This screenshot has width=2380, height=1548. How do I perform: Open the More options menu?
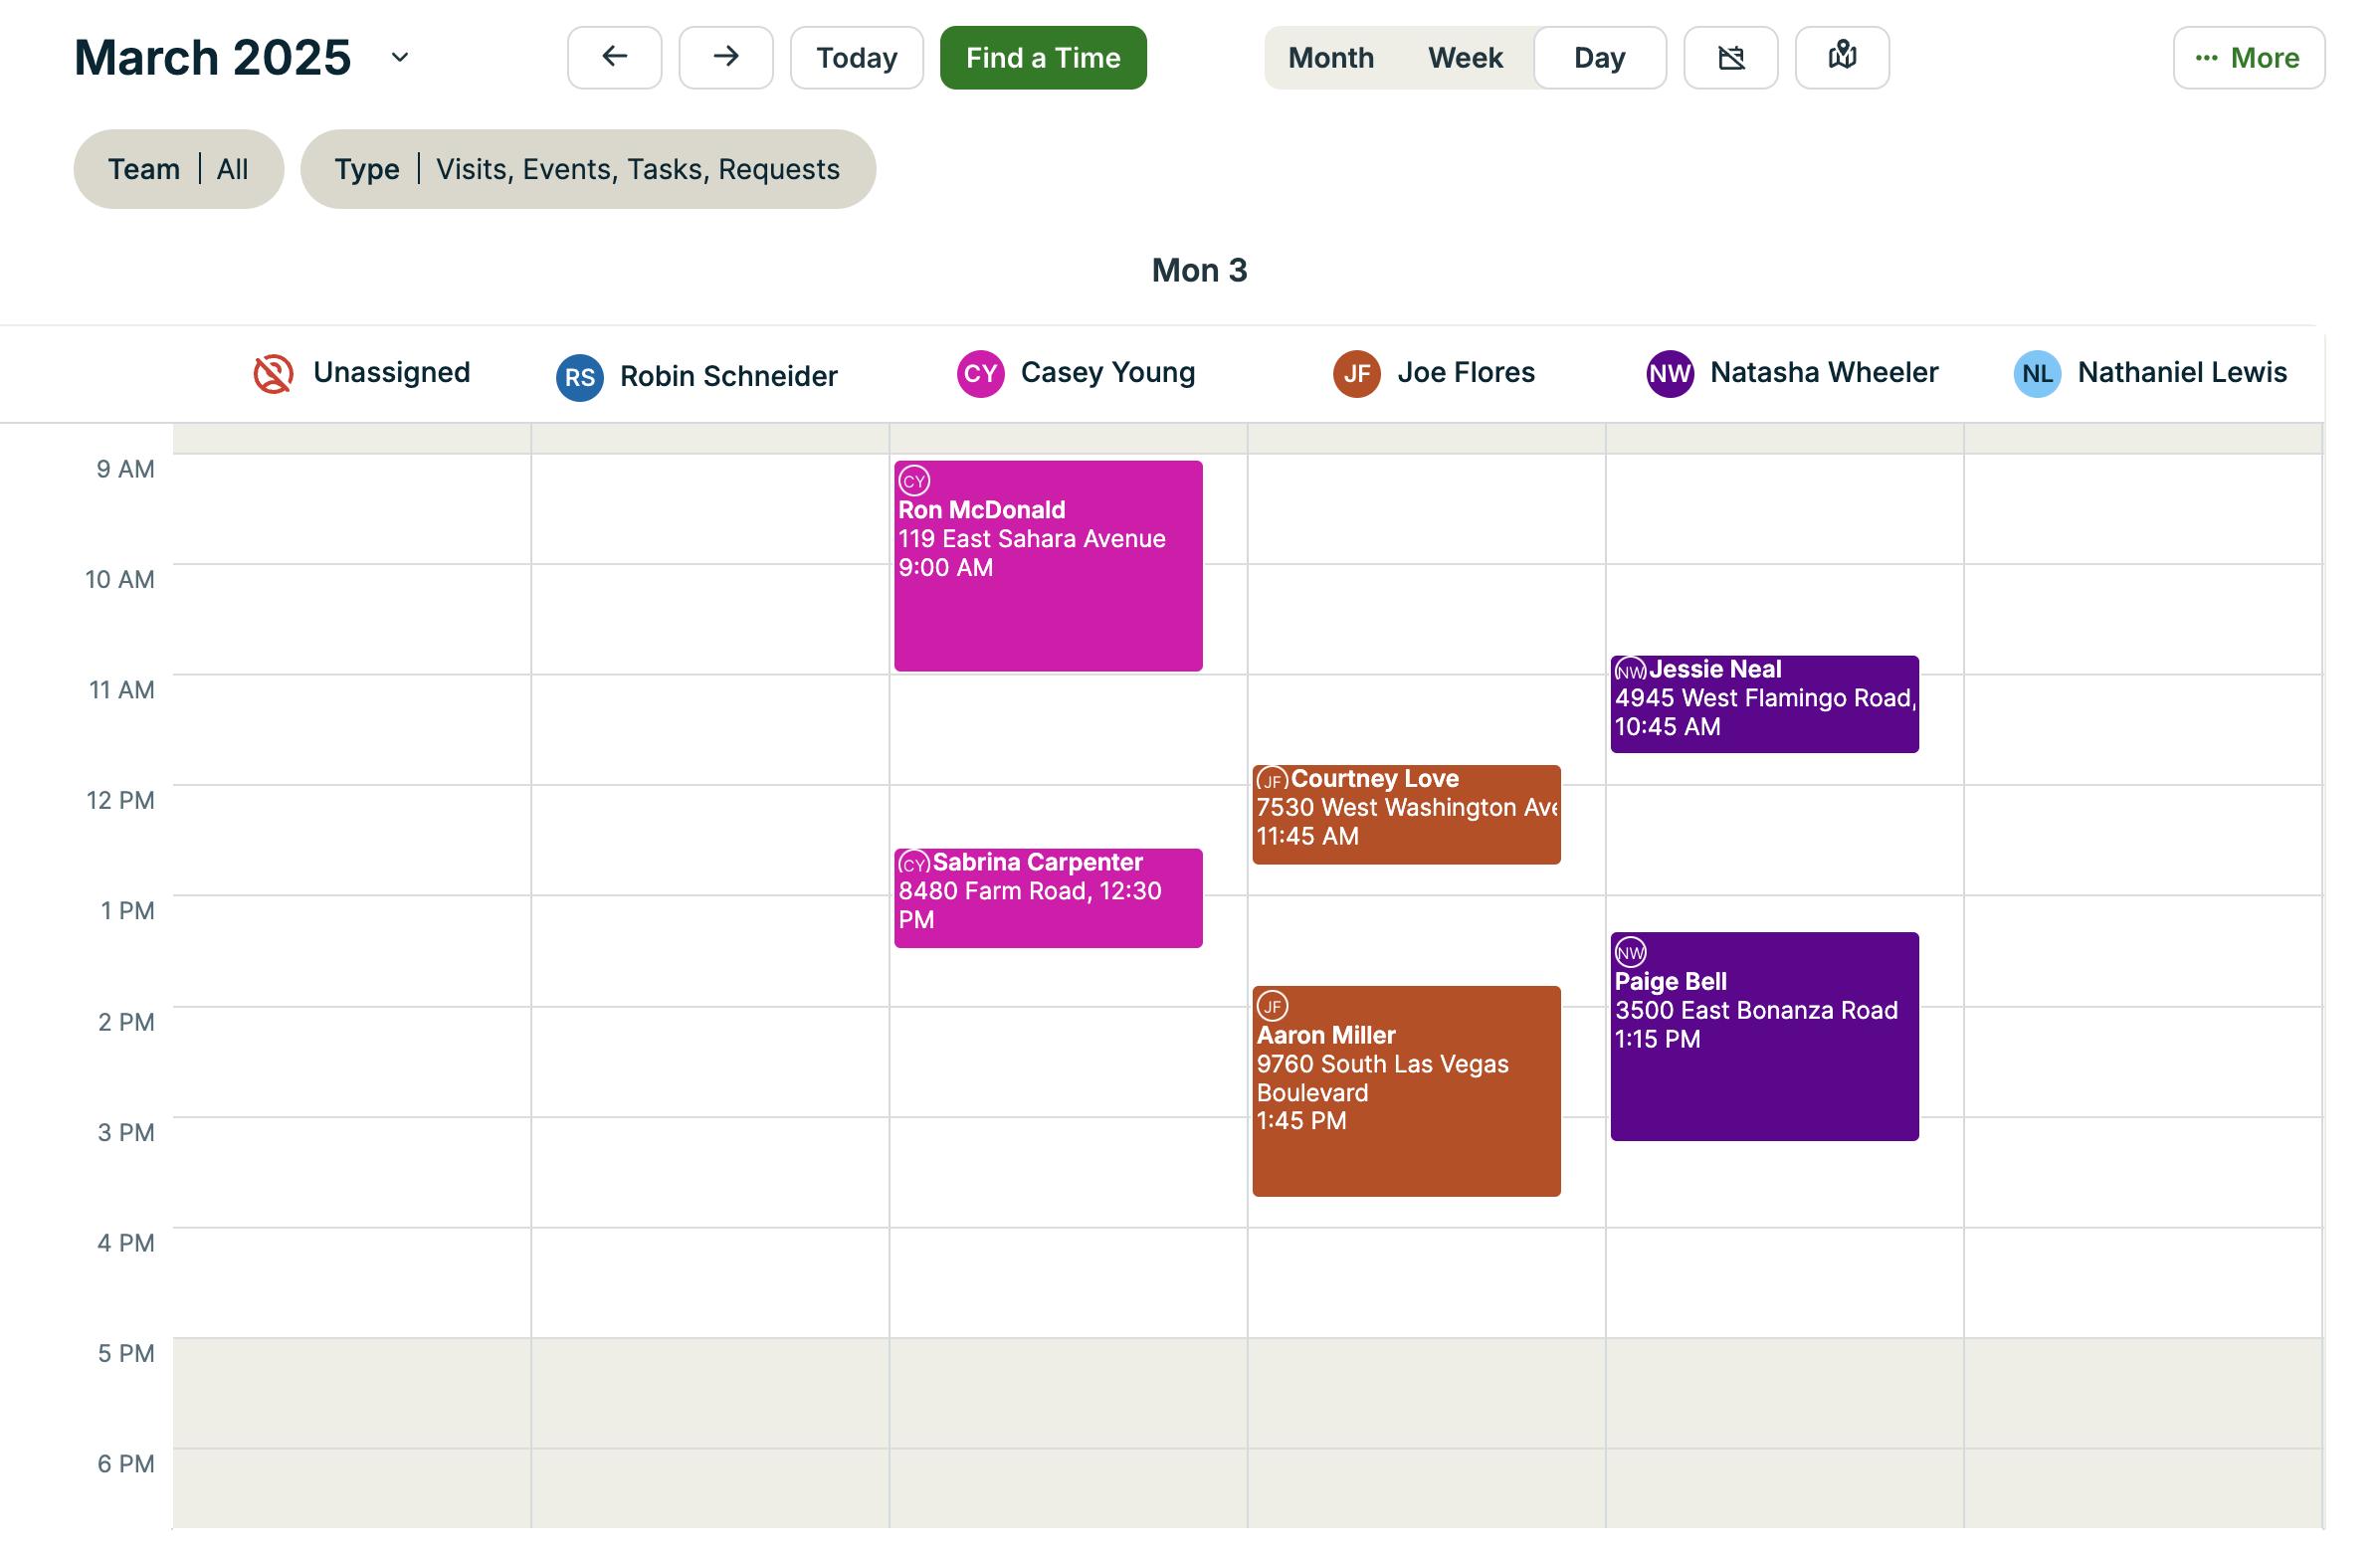pyautogui.click(x=2247, y=58)
